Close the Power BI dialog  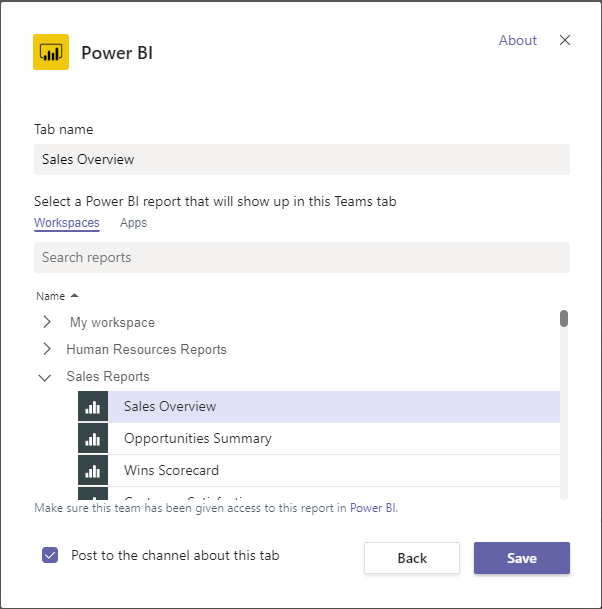point(565,40)
